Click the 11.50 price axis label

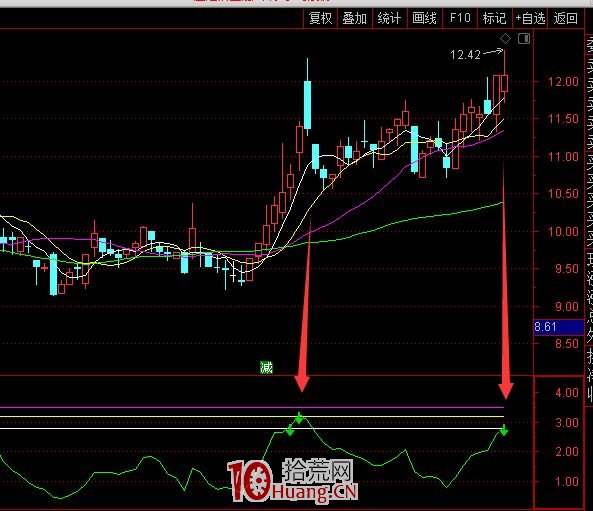563,119
